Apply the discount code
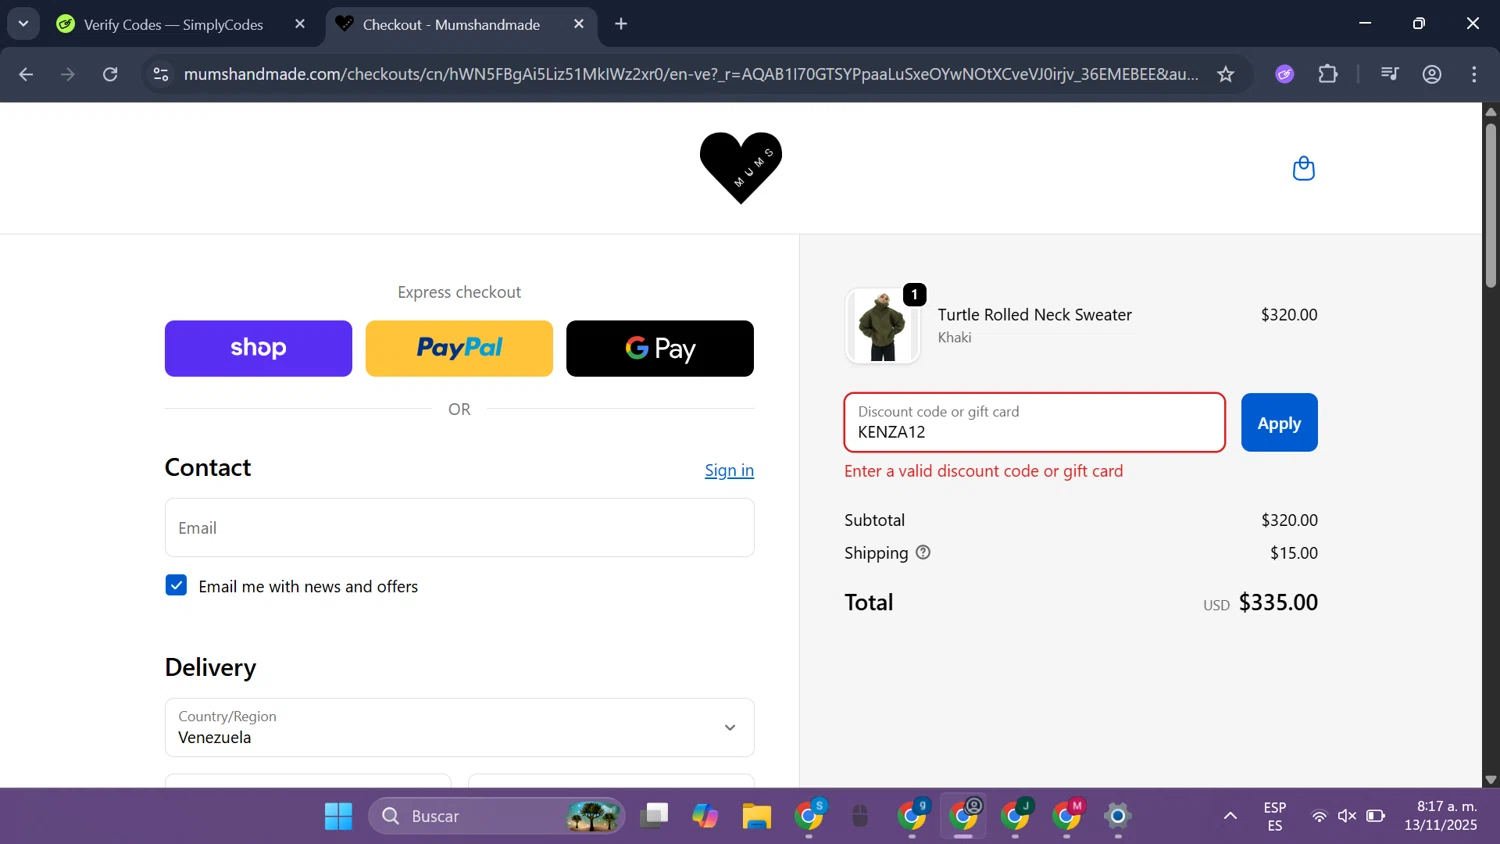The width and height of the screenshot is (1500, 844). (x=1279, y=422)
